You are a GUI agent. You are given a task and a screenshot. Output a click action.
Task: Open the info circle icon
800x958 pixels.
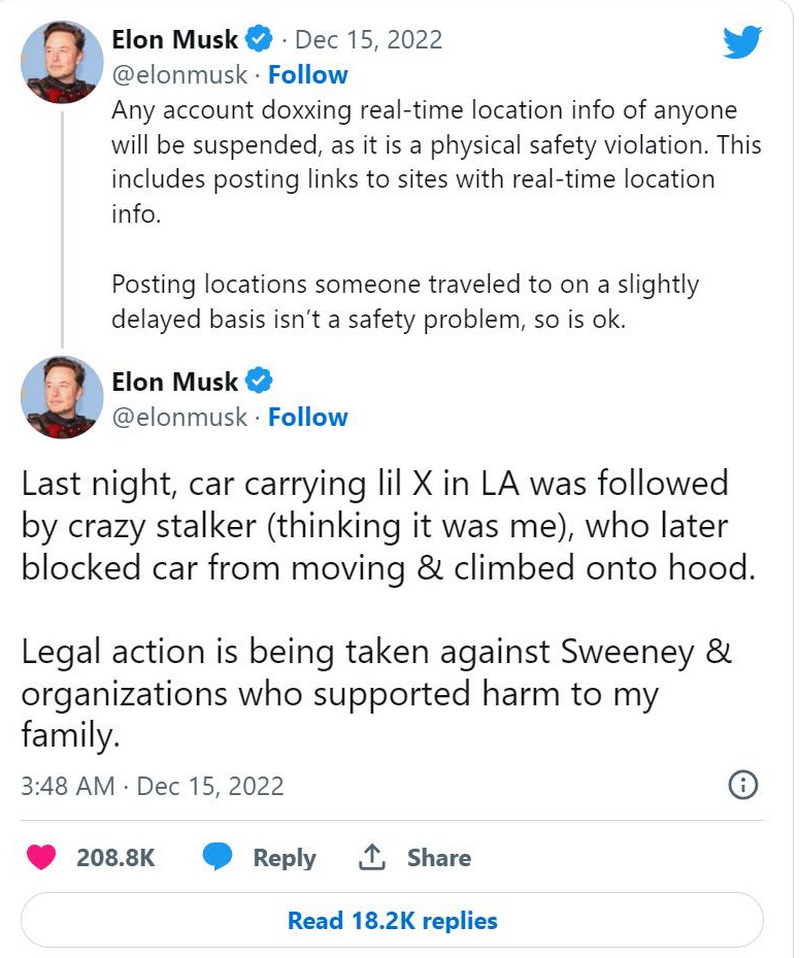pyautogui.click(x=742, y=786)
